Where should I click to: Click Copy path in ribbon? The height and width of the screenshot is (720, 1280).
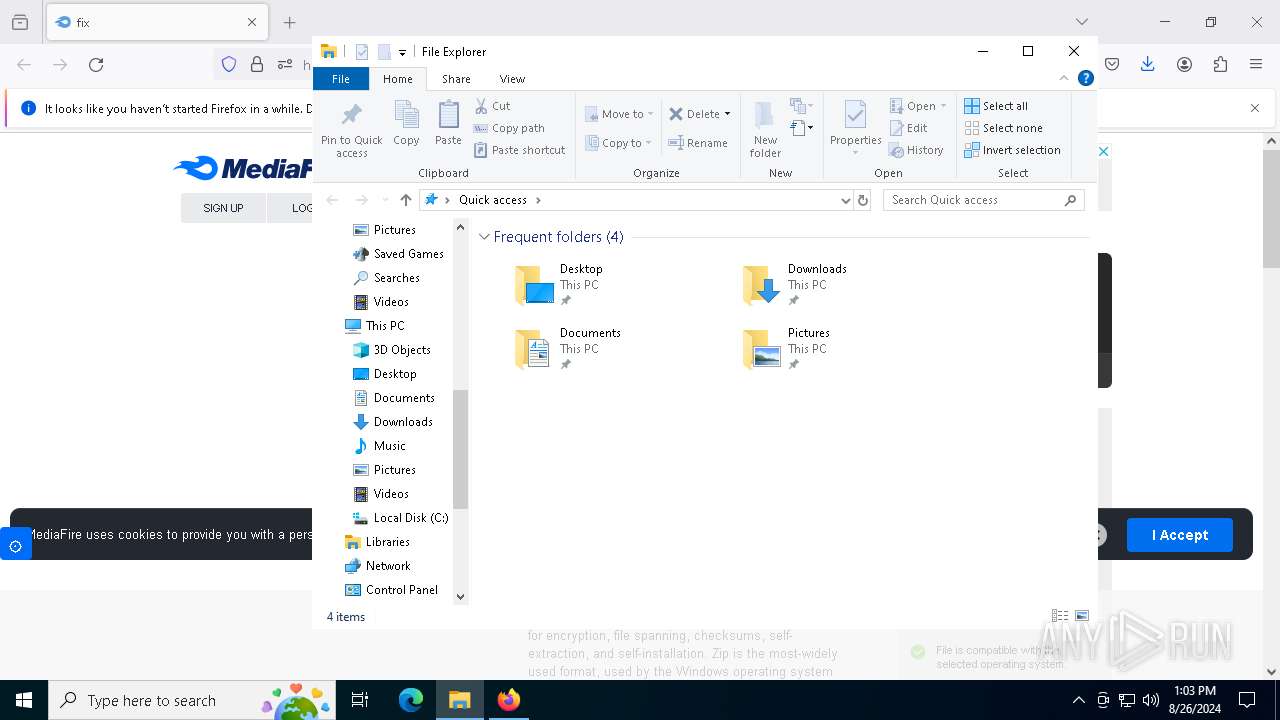(509, 128)
